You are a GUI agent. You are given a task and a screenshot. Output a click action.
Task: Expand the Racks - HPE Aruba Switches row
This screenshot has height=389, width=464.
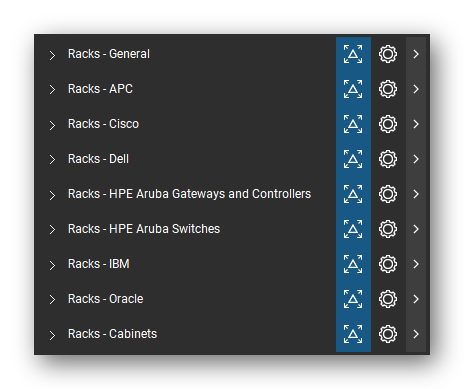pyautogui.click(x=52, y=230)
